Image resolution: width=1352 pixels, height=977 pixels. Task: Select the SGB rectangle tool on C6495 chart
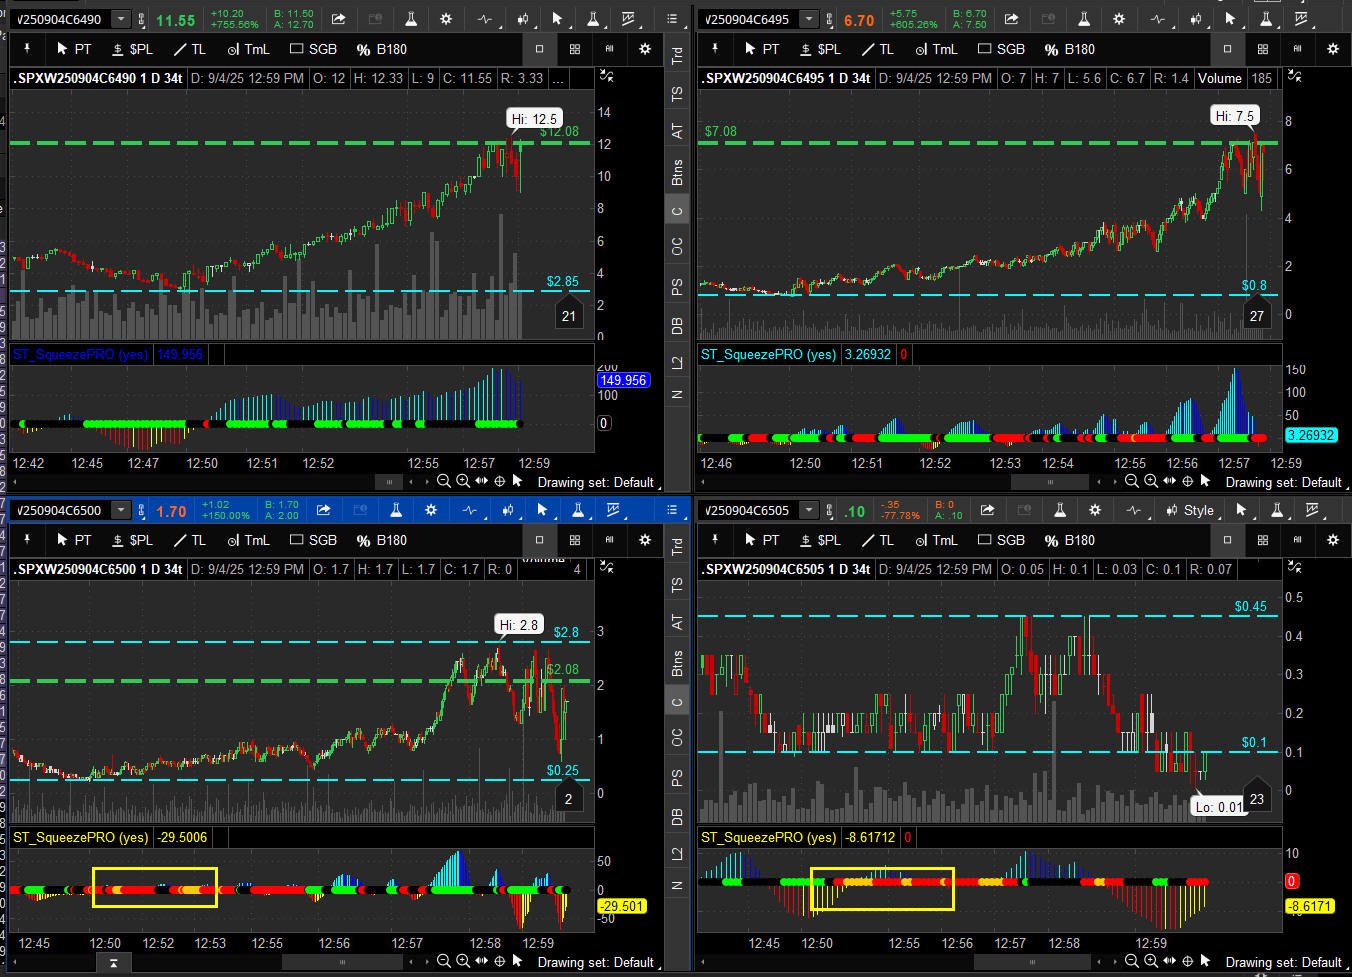(x=1001, y=49)
